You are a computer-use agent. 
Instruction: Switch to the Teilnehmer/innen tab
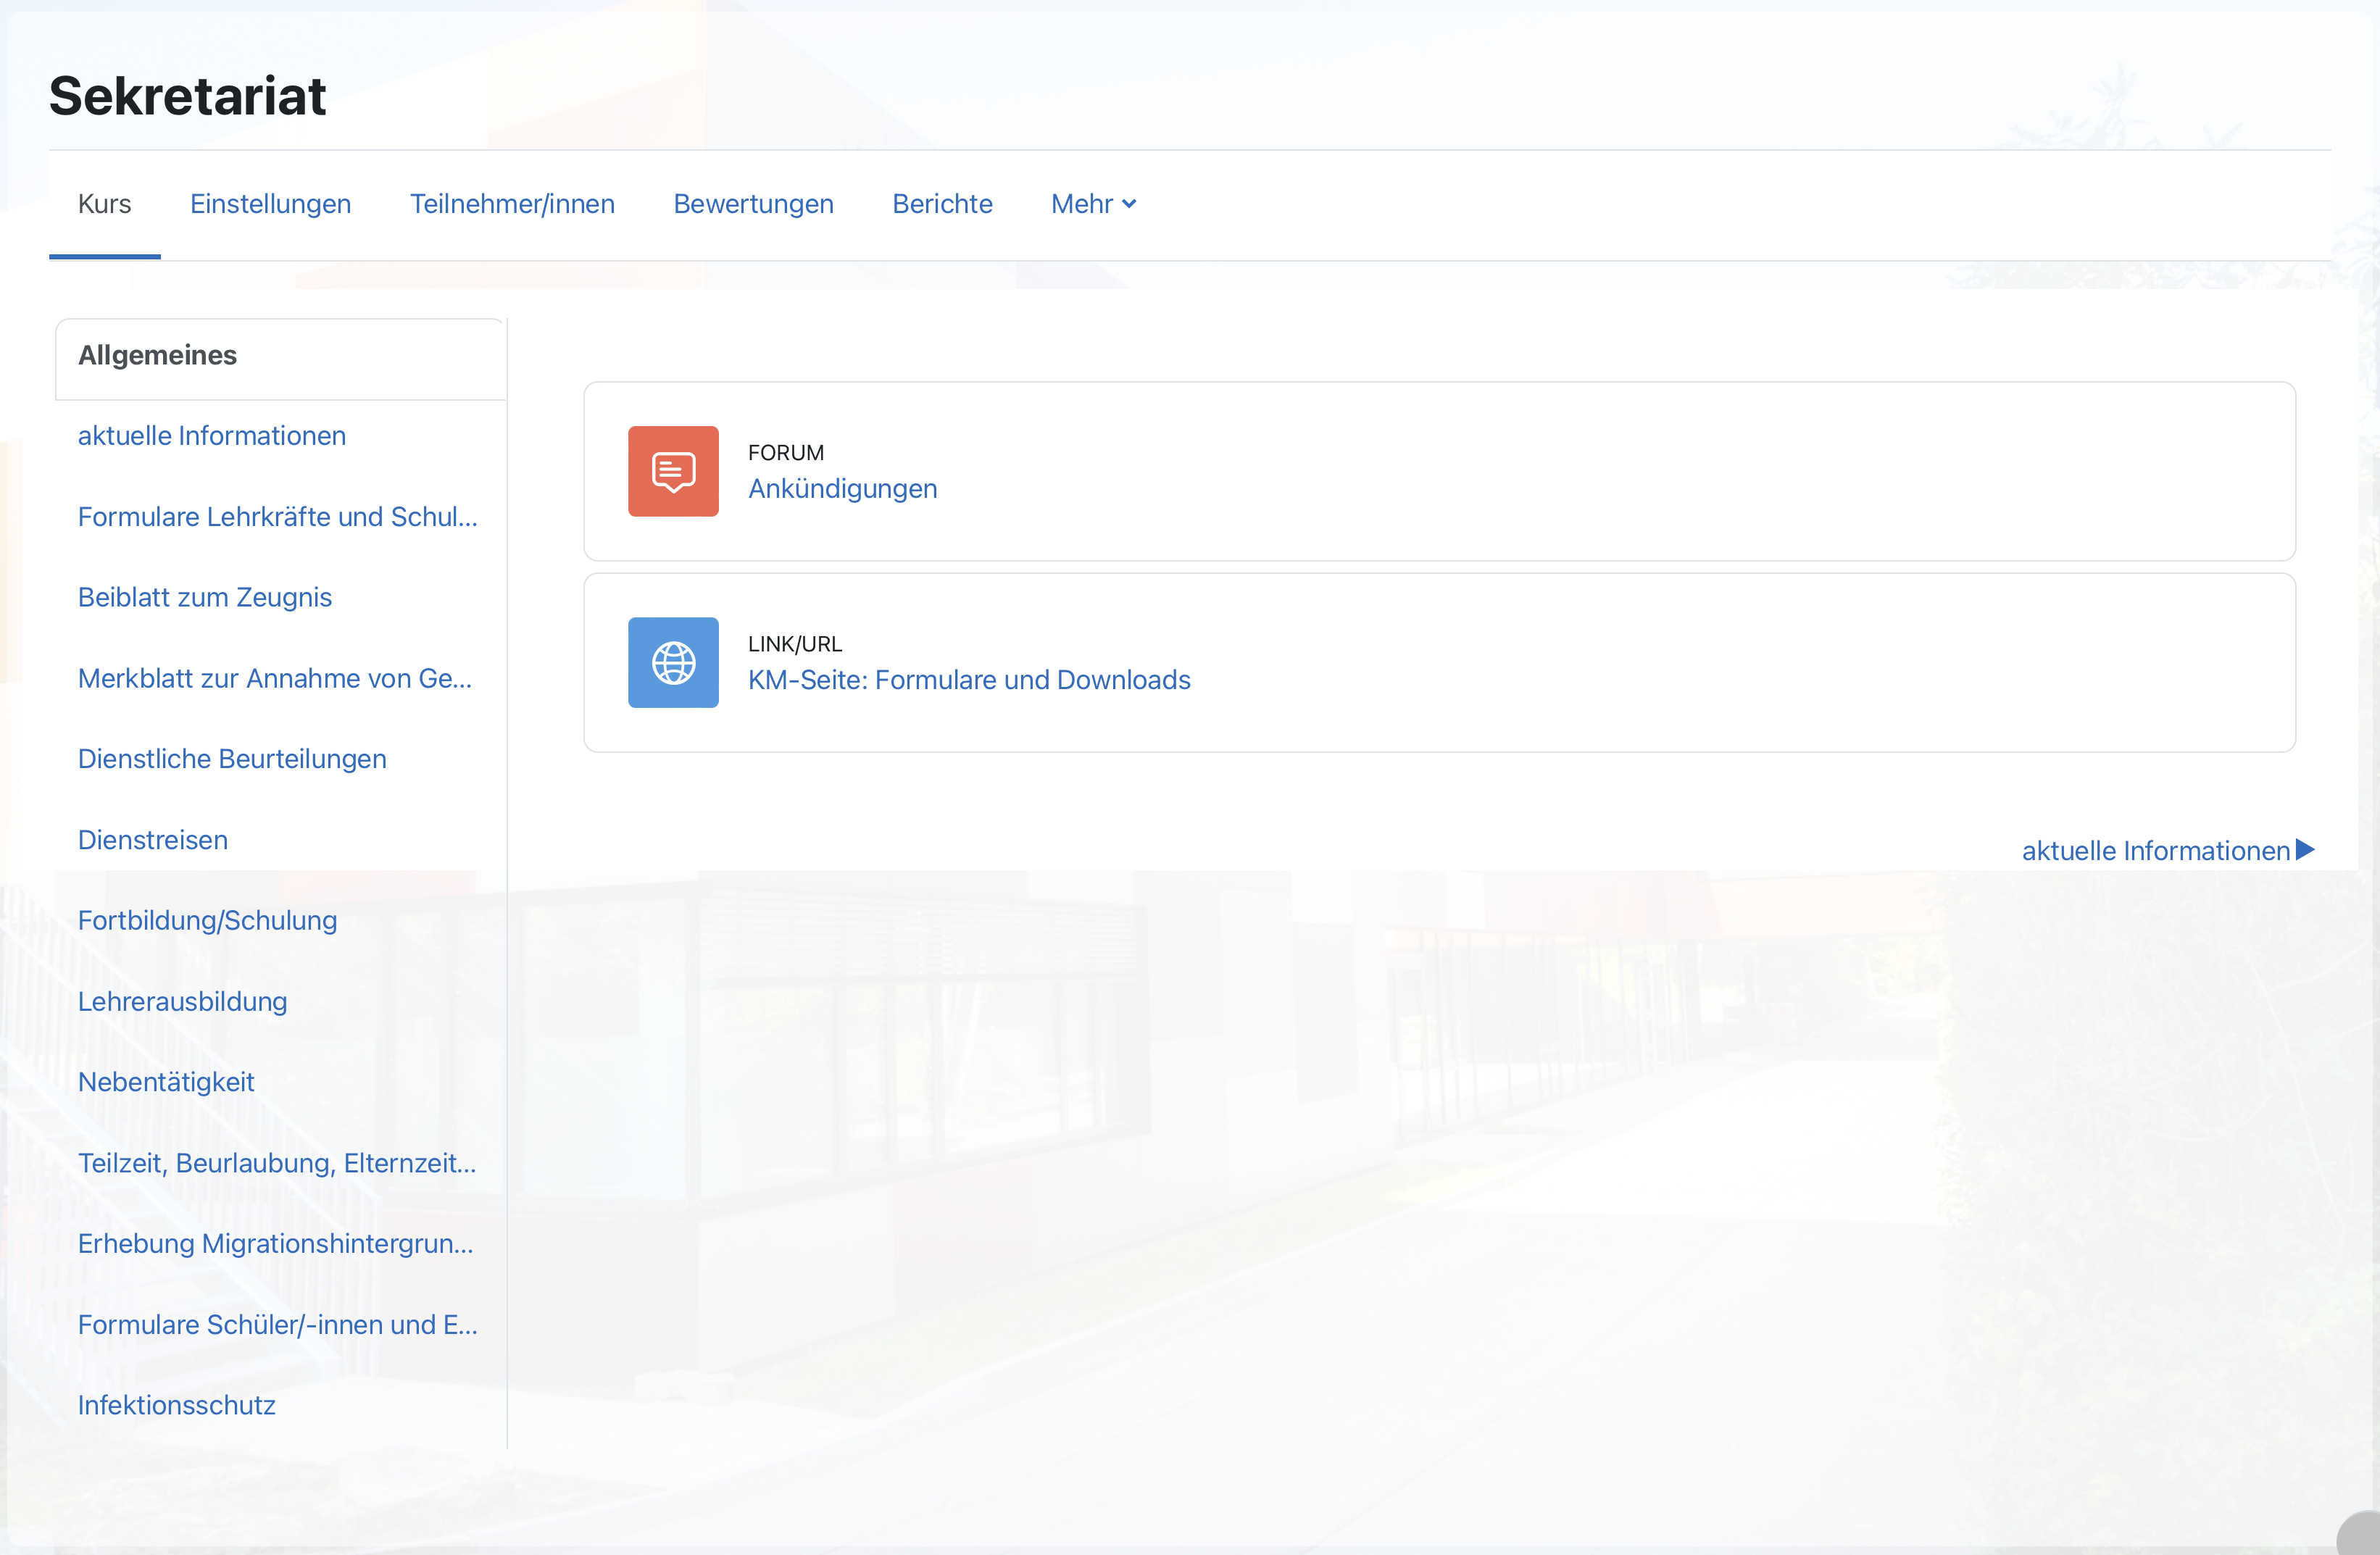[512, 203]
